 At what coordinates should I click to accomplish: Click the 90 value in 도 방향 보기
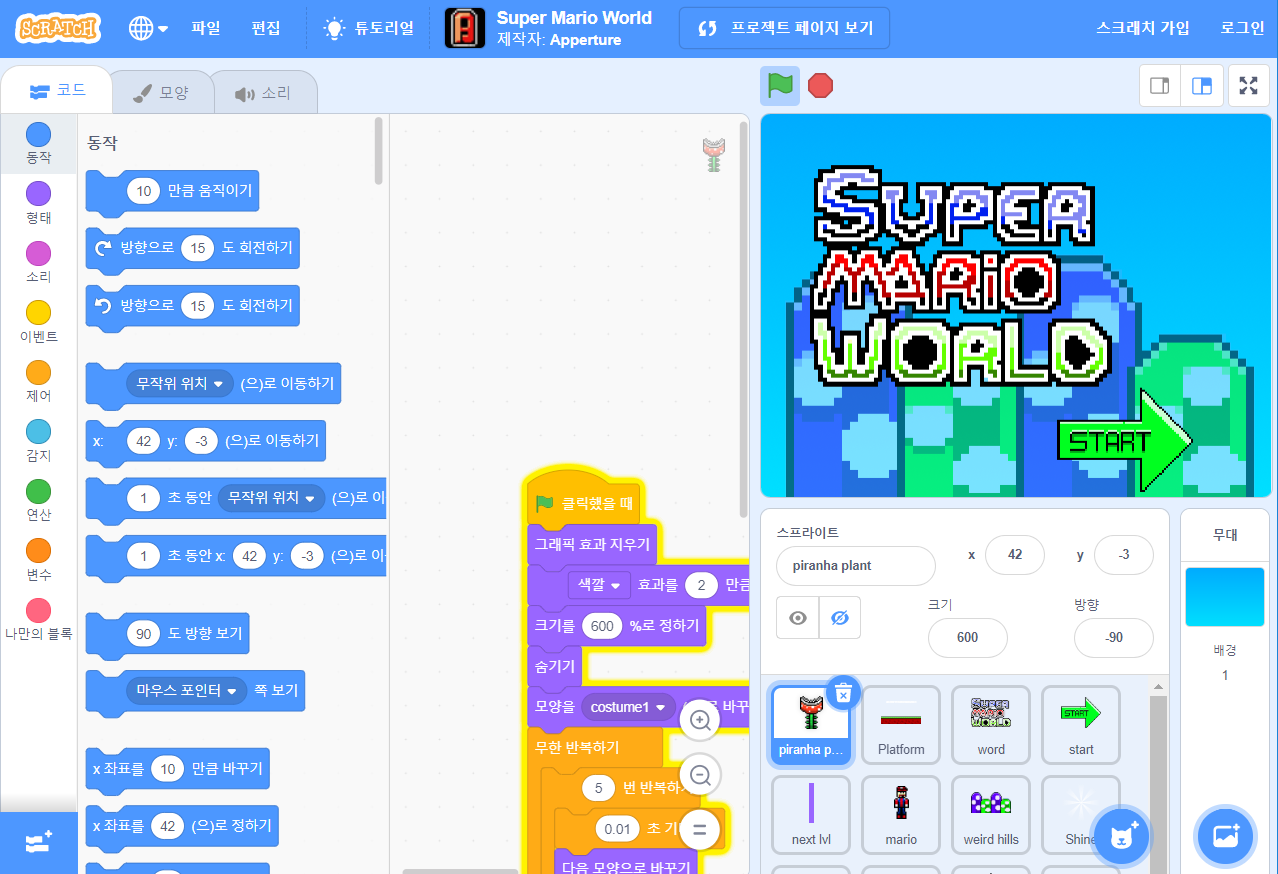click(x=143, y=634)
